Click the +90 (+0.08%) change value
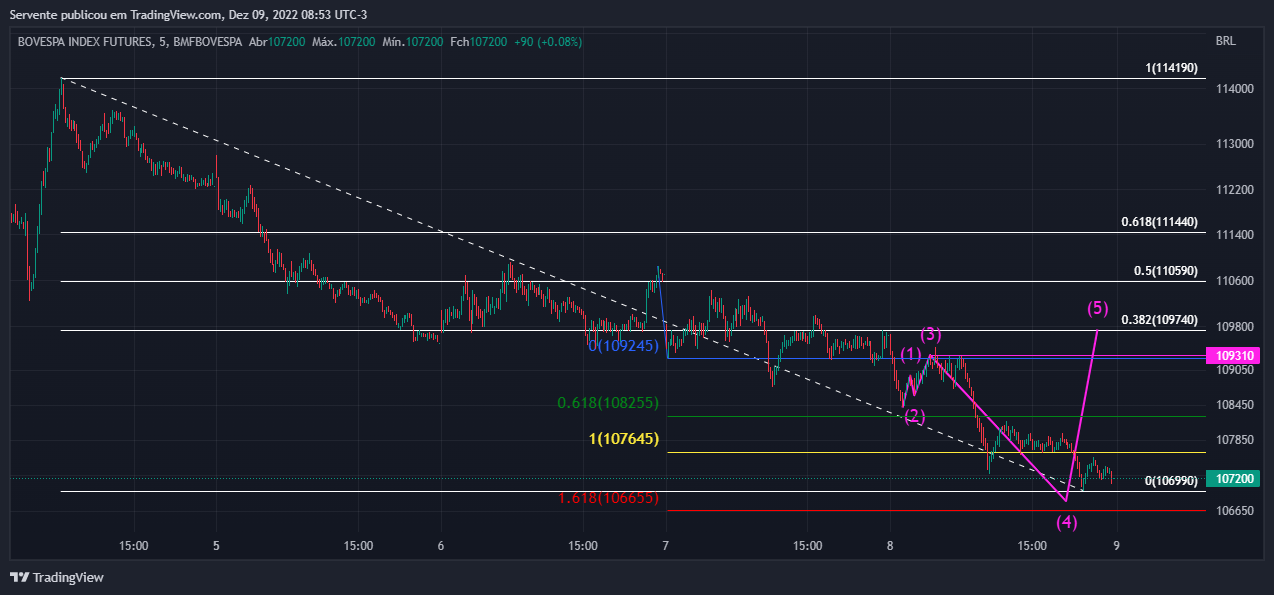 click(548, 42)
